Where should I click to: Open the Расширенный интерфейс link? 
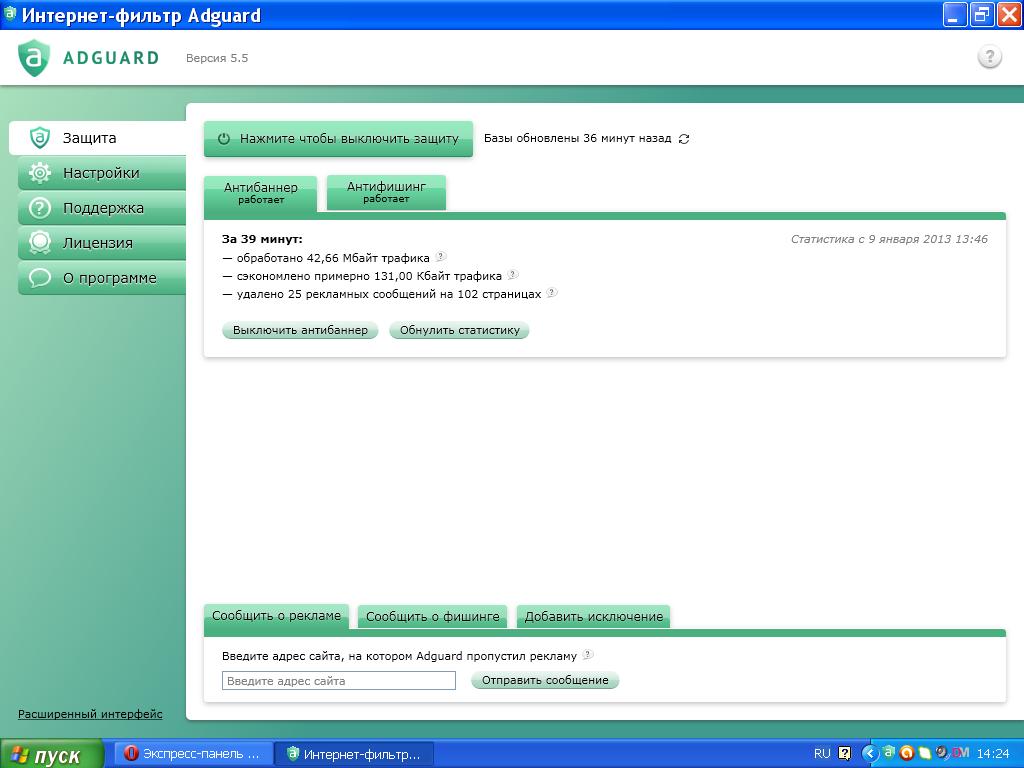pos(90,714)
